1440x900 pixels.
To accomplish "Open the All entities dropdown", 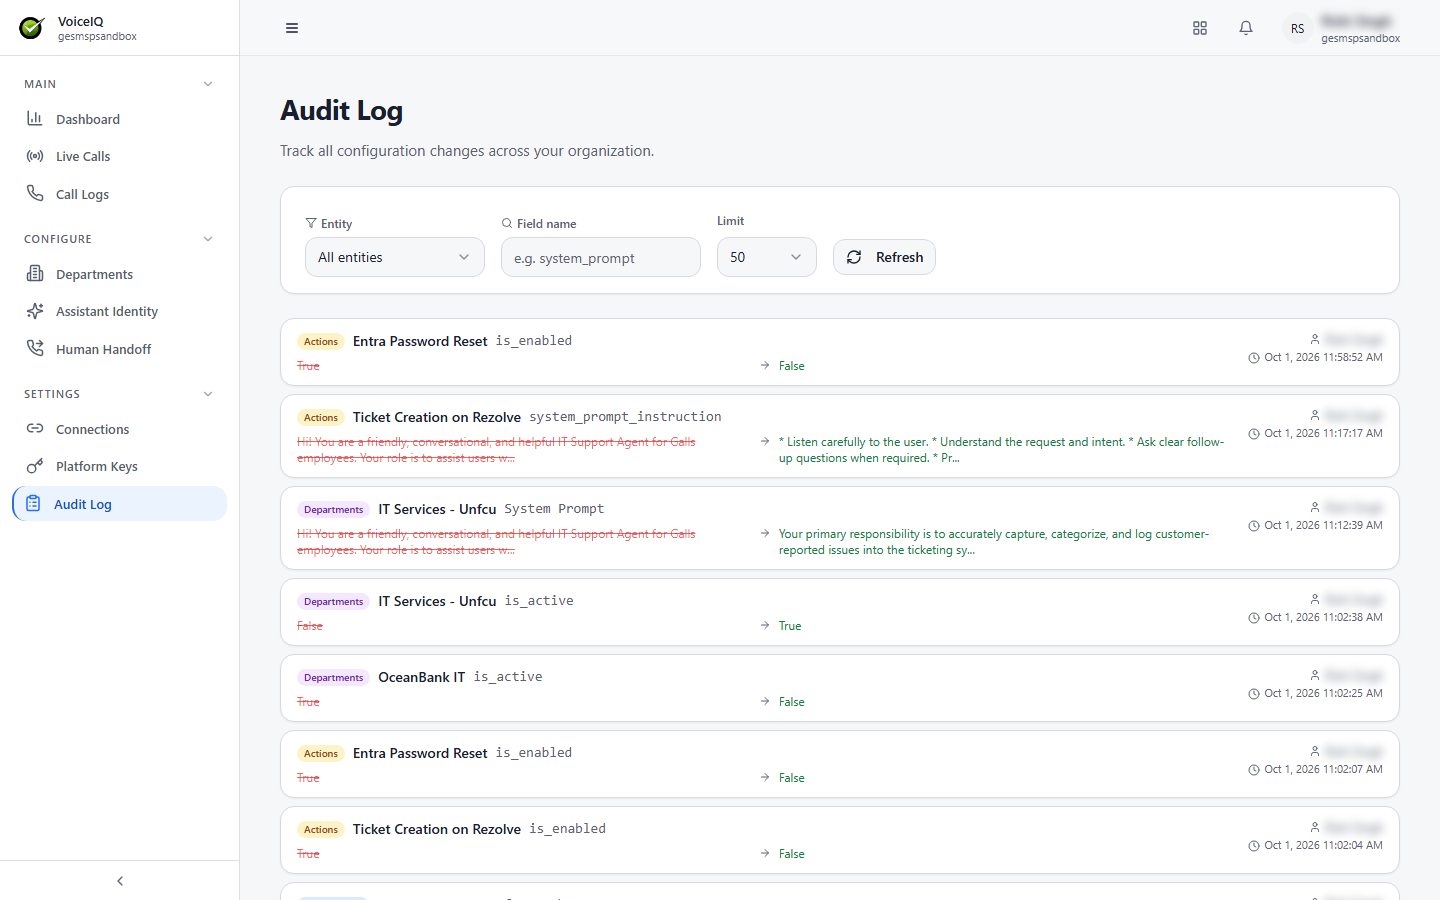I will coord(395,257).
